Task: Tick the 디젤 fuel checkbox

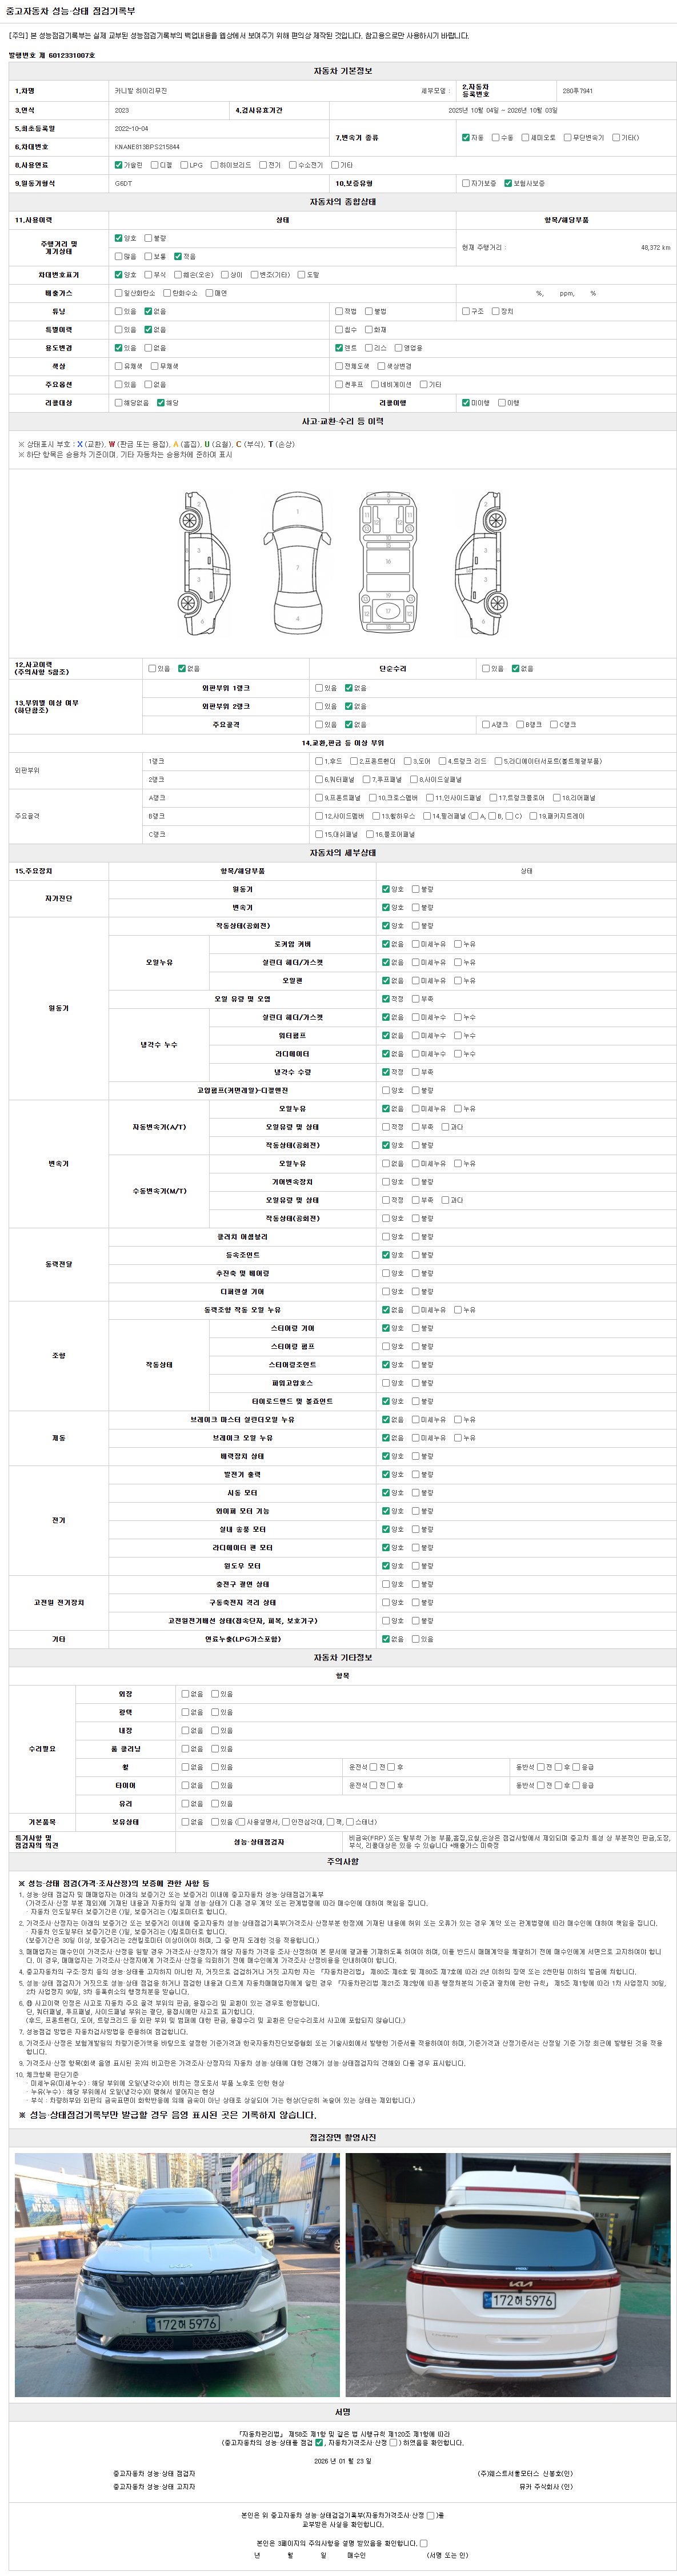Action: 155,165
